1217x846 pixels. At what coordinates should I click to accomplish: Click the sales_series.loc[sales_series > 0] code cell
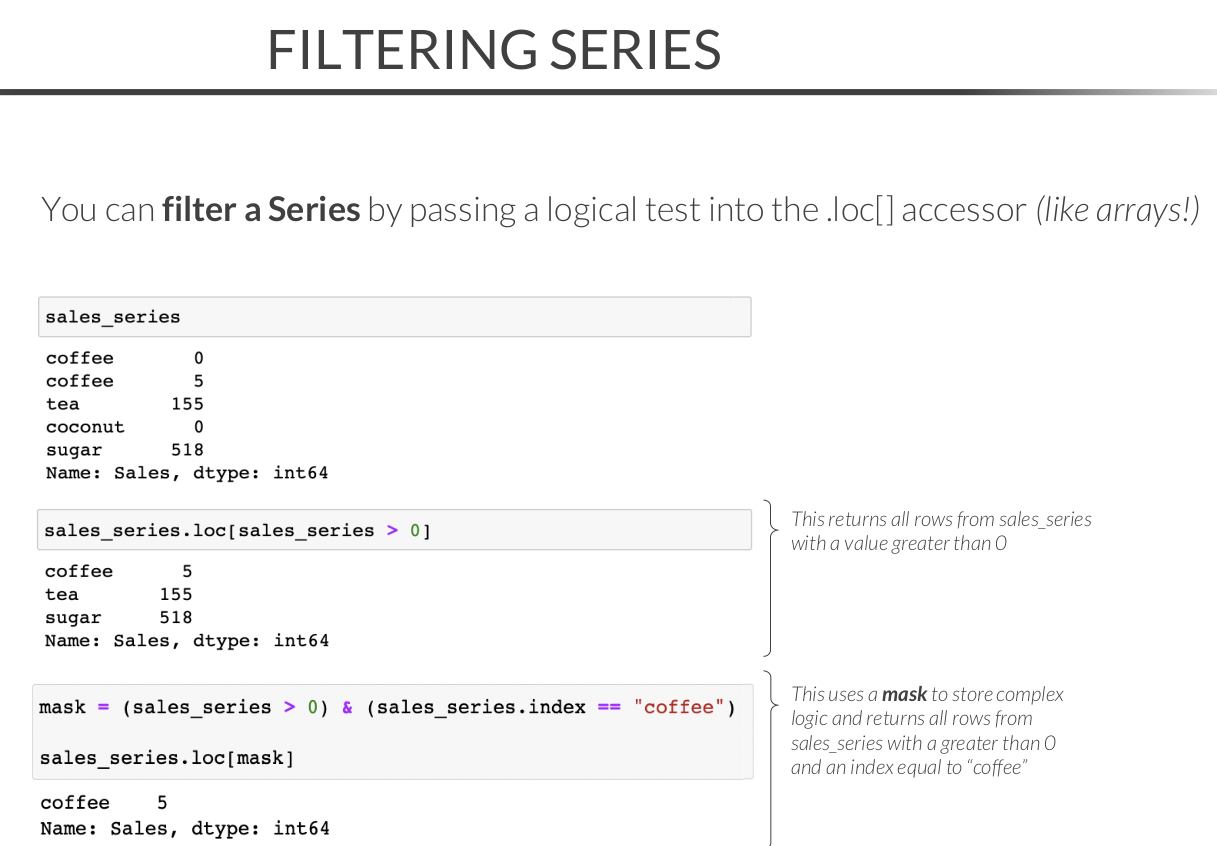click(x=394, y=530)
